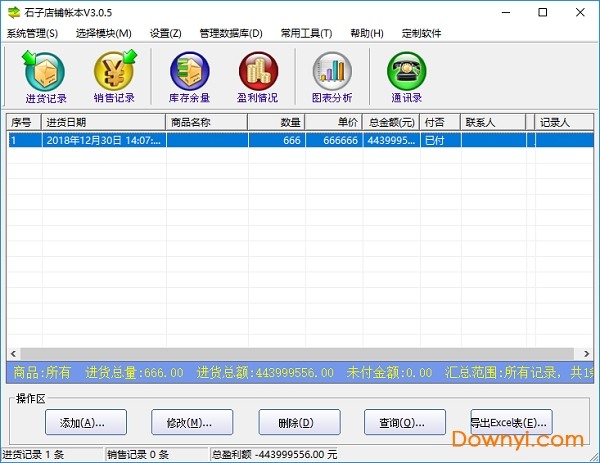This screenshot has height=463, width=600.
Task: Click the 删除(D) button
Action: pos(299,422)
